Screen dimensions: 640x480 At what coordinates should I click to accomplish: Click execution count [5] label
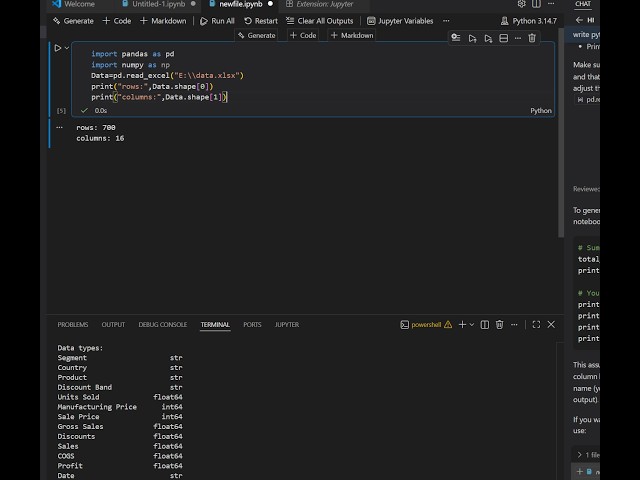61,111
